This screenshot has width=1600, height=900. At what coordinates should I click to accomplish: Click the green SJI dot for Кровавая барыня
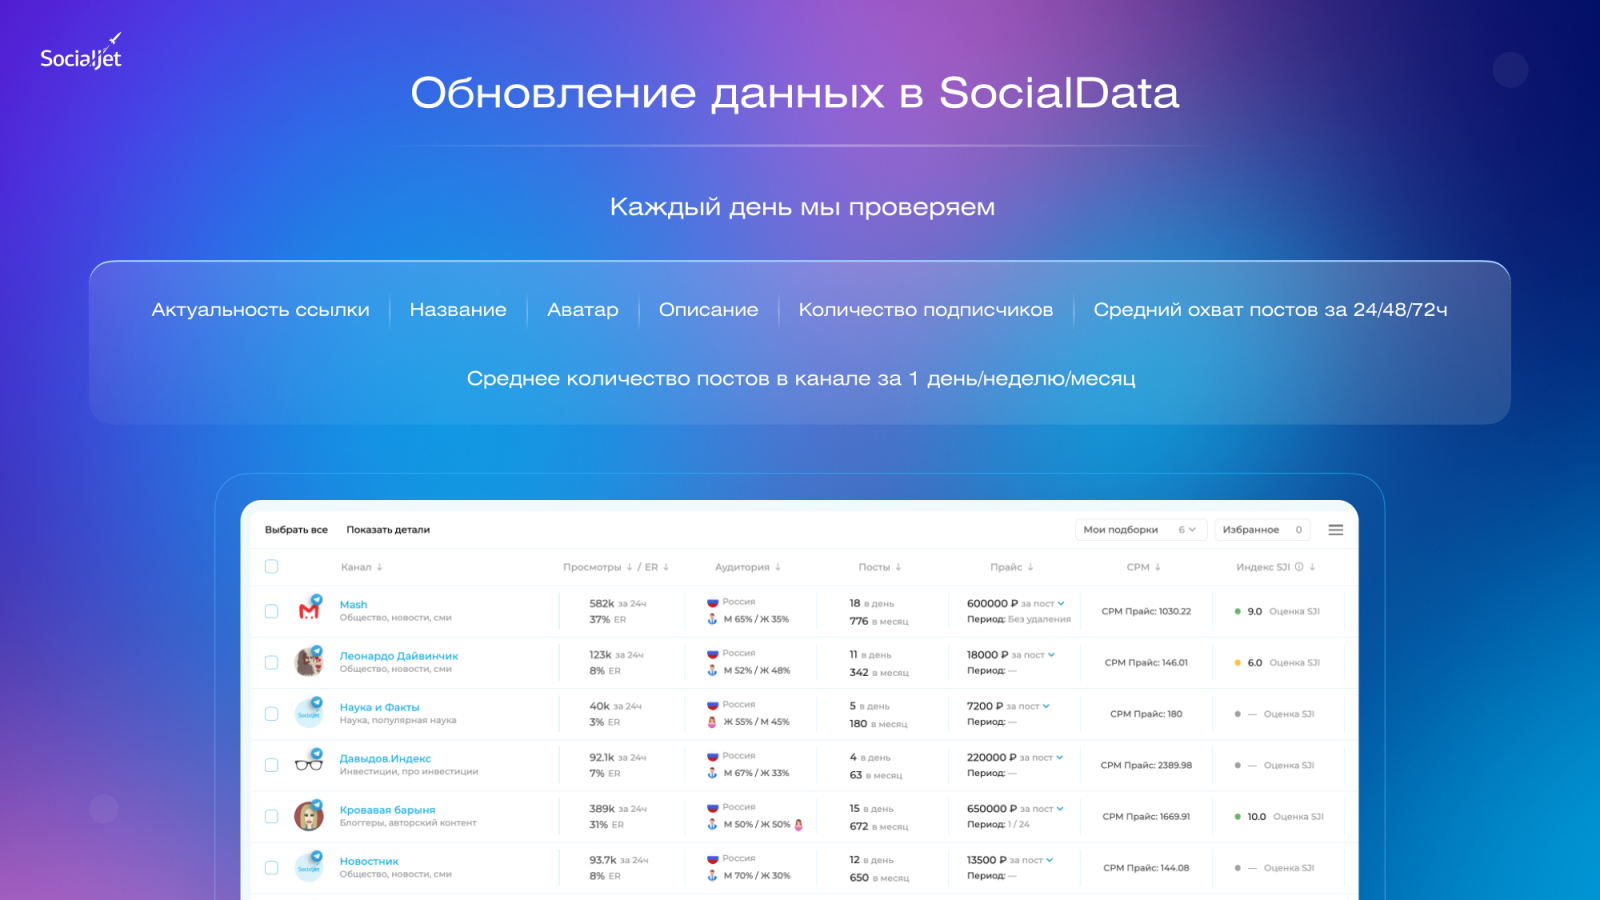coord(1238,817)
